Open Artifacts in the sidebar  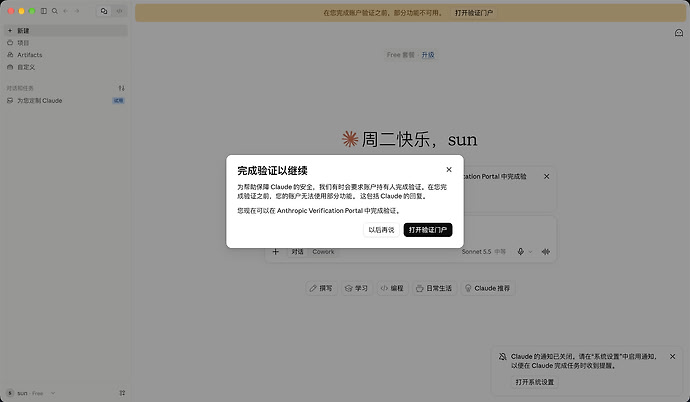click(66, 55)
